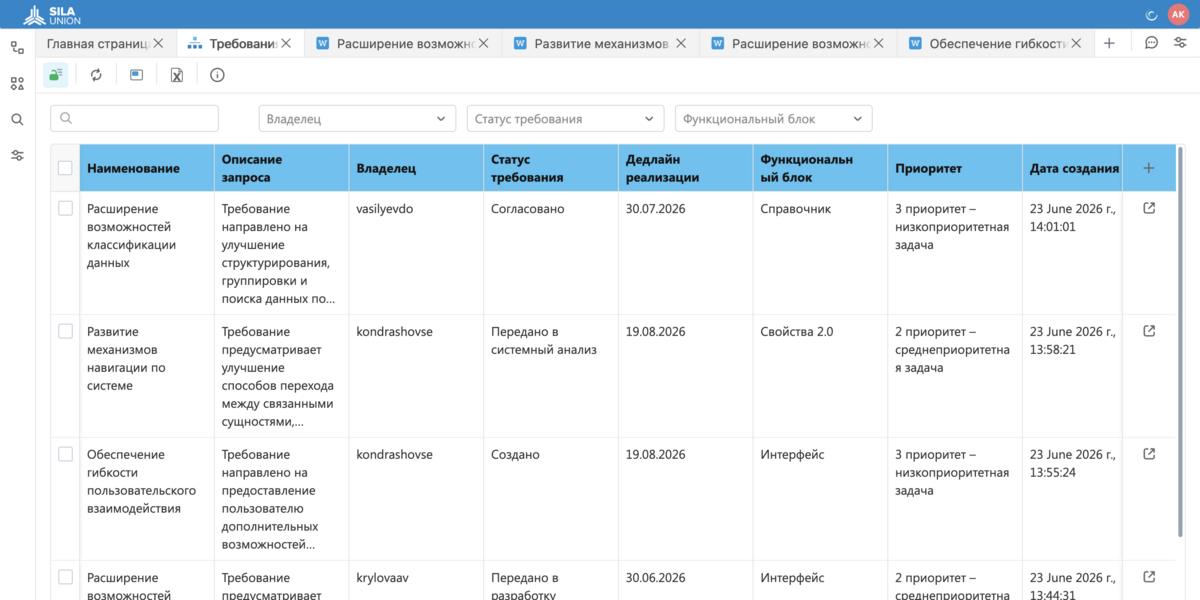Viewport: 1200px width, 600px height.
Task: Add a new tab with plus icon
Action: click(1109, 43)
